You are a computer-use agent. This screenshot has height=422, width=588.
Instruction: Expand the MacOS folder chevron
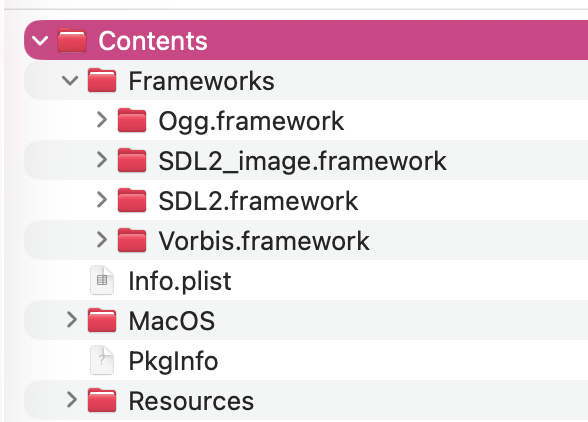tap(72, 320)
